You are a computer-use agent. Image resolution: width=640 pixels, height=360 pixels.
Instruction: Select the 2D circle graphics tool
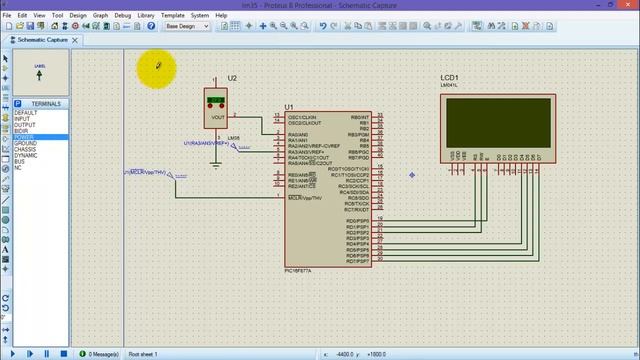(5, 220)
